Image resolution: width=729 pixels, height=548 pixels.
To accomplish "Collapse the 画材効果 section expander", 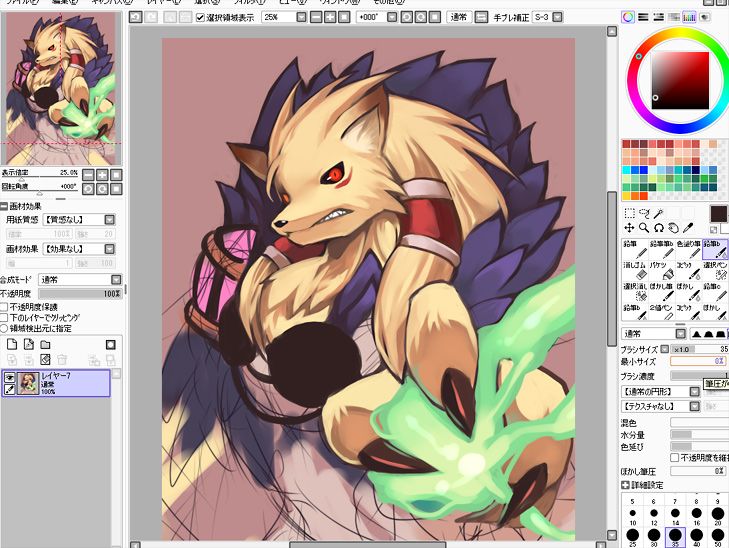I will (x=4, y=206).
